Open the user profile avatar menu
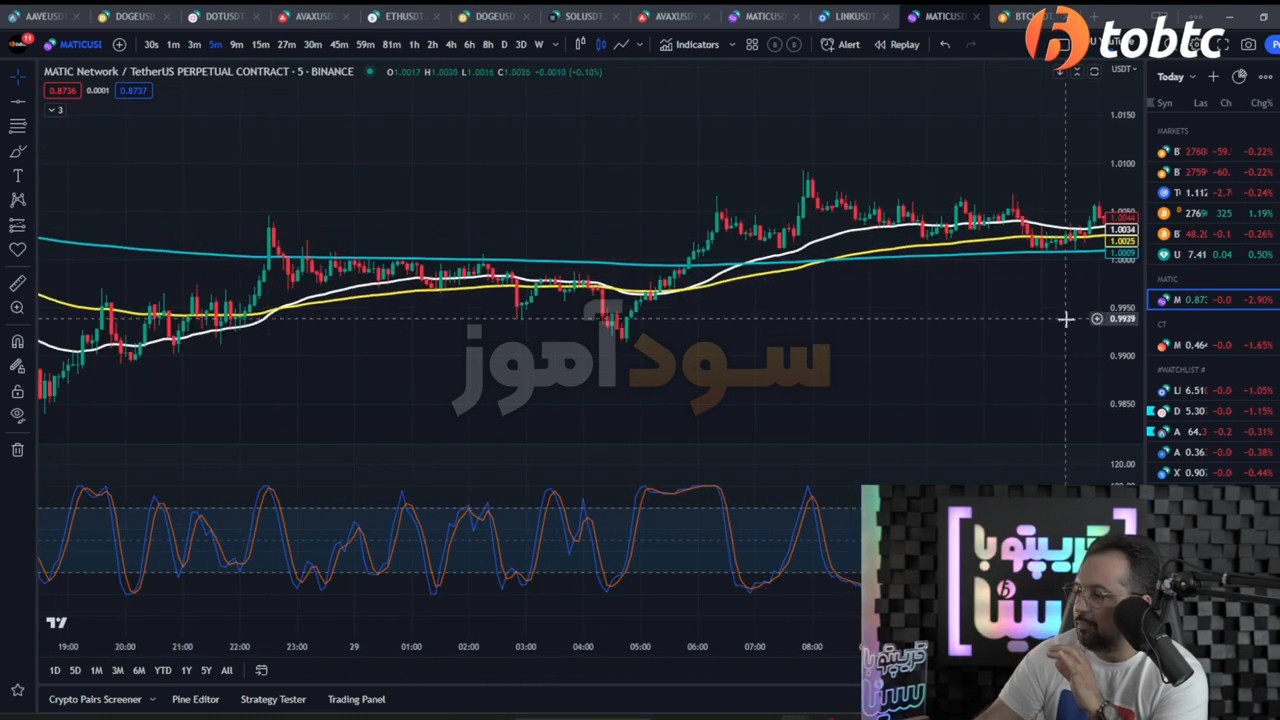Image resolution: width=1280 pixels, height=720 pixels. (x=18, y=44)
